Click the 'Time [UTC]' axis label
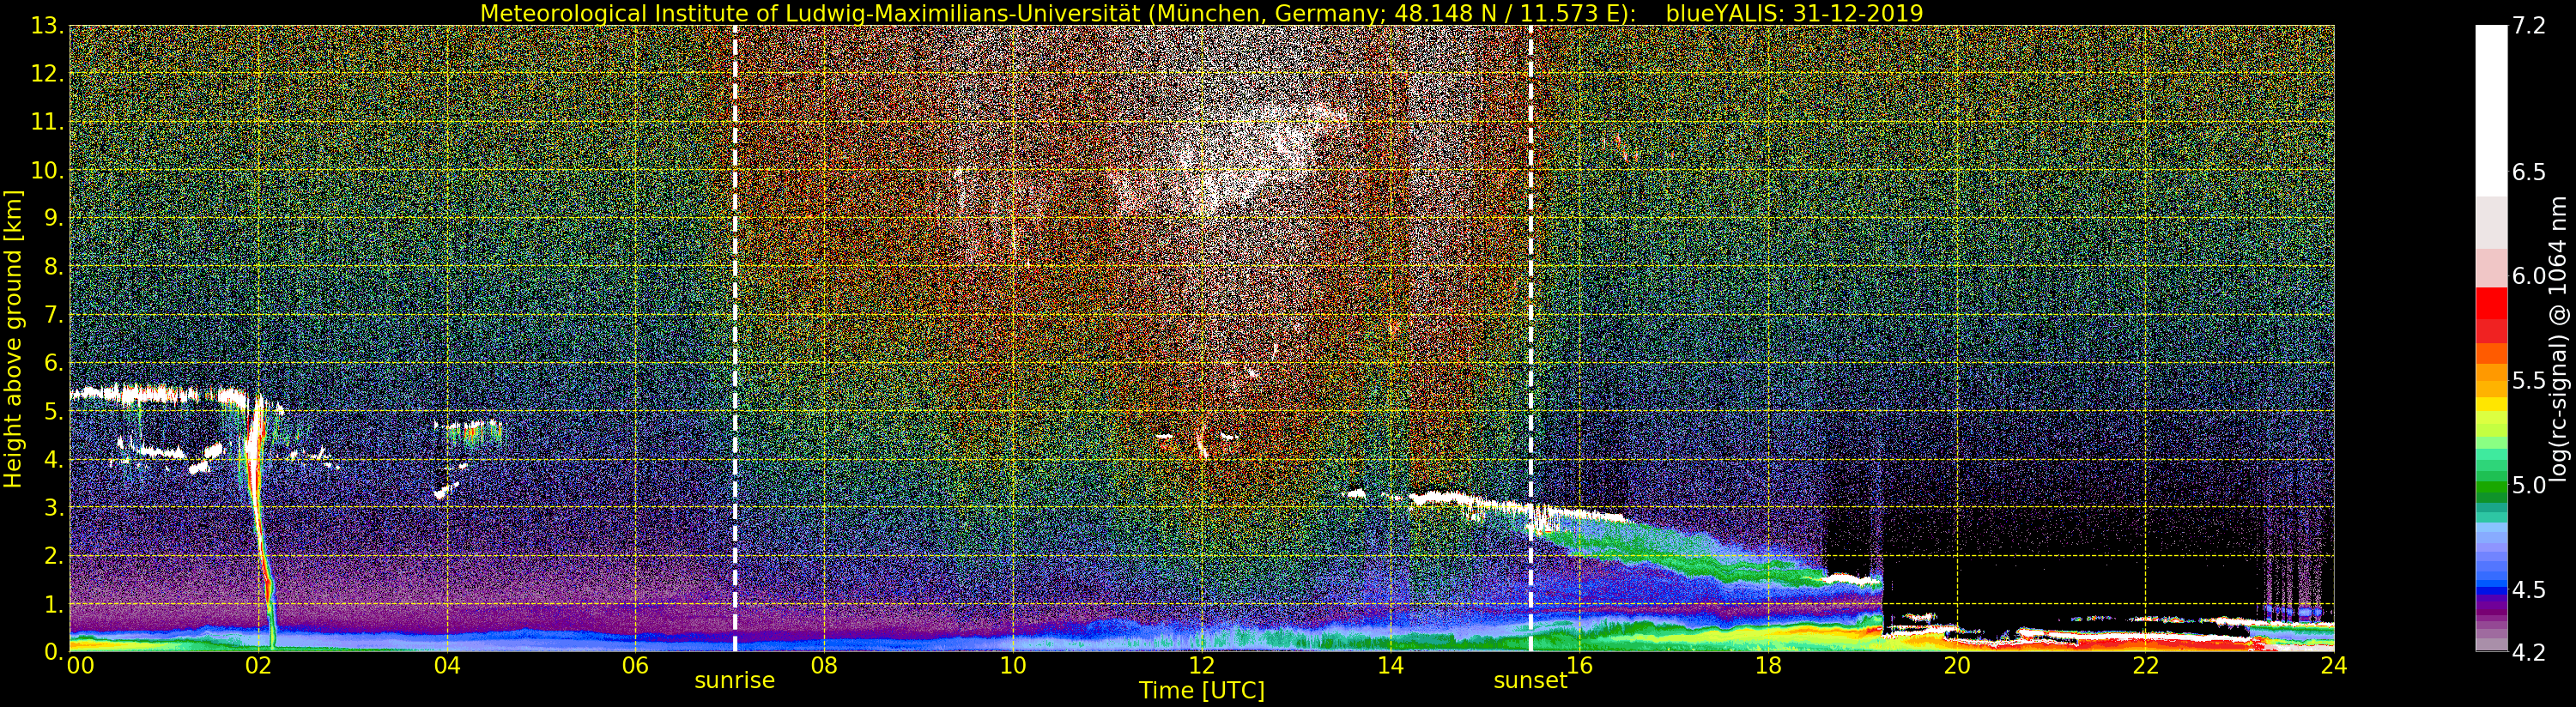 pos(1202,691)
